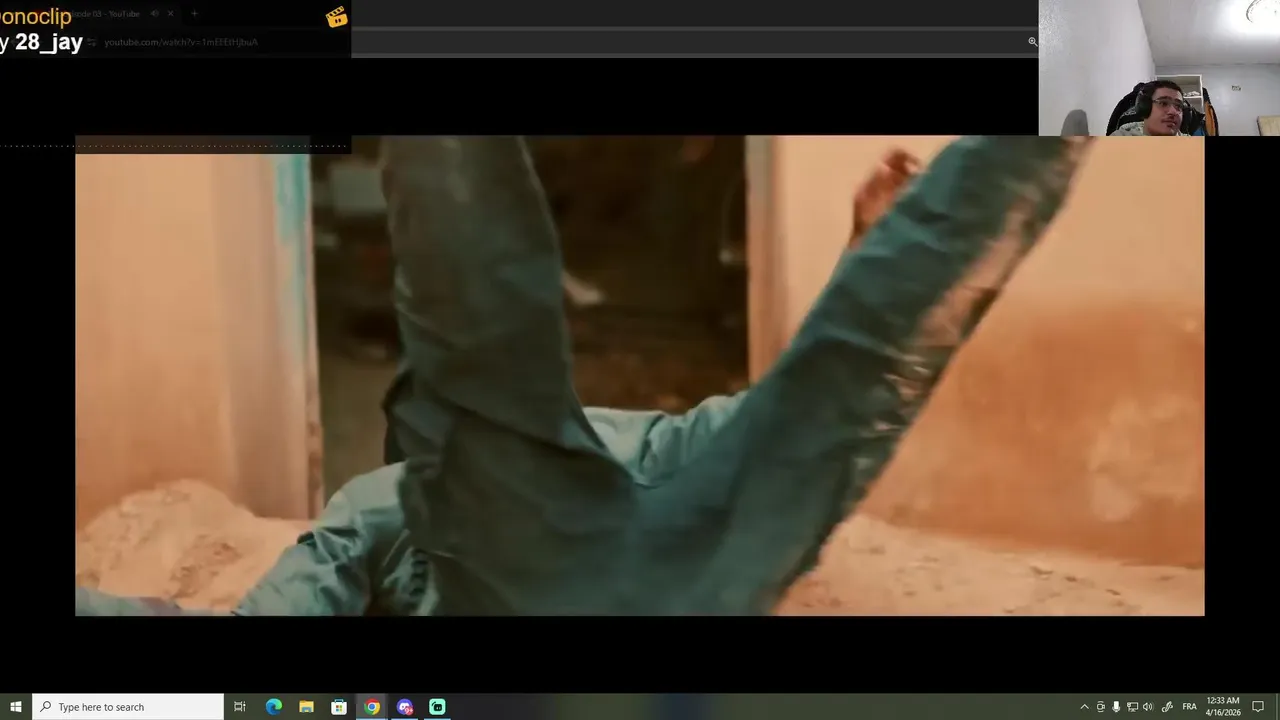This screenshot has height=720, width=1280.
Task: Close the YouTube browser tab
Action: pos(171,14)
